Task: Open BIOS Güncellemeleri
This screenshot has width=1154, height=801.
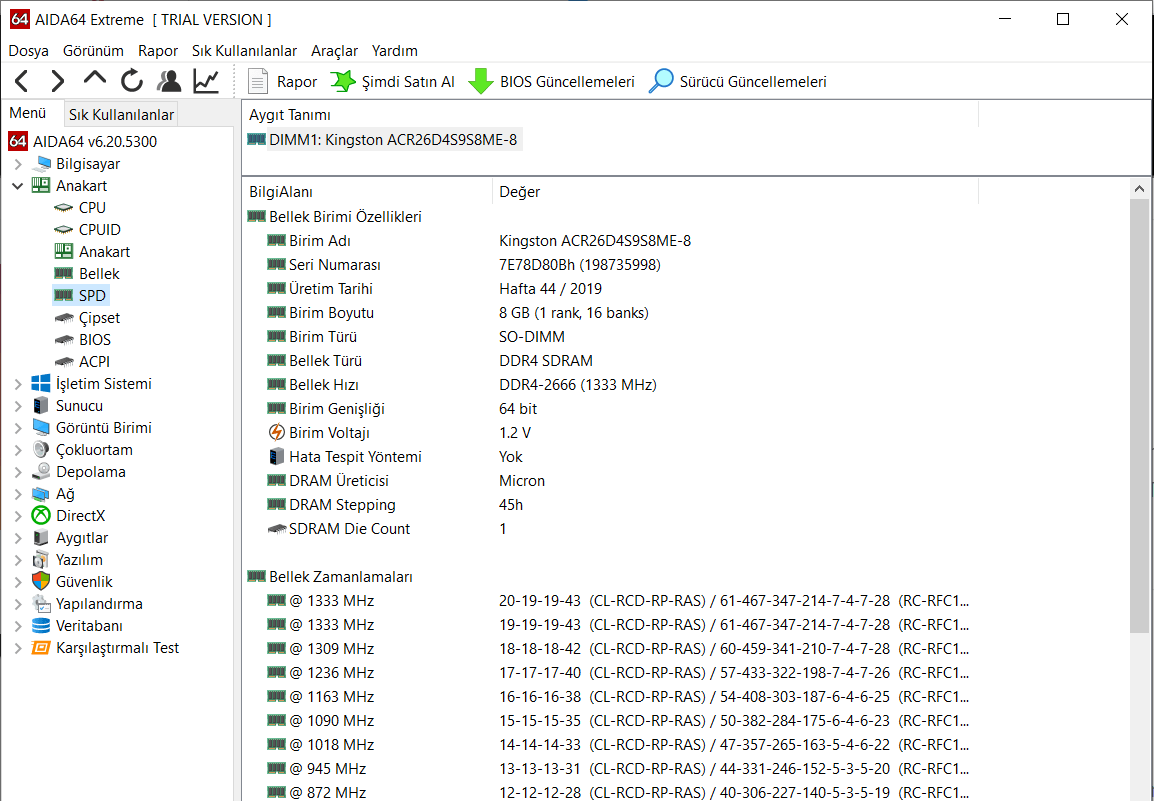Action: click(x=552, y=82)
